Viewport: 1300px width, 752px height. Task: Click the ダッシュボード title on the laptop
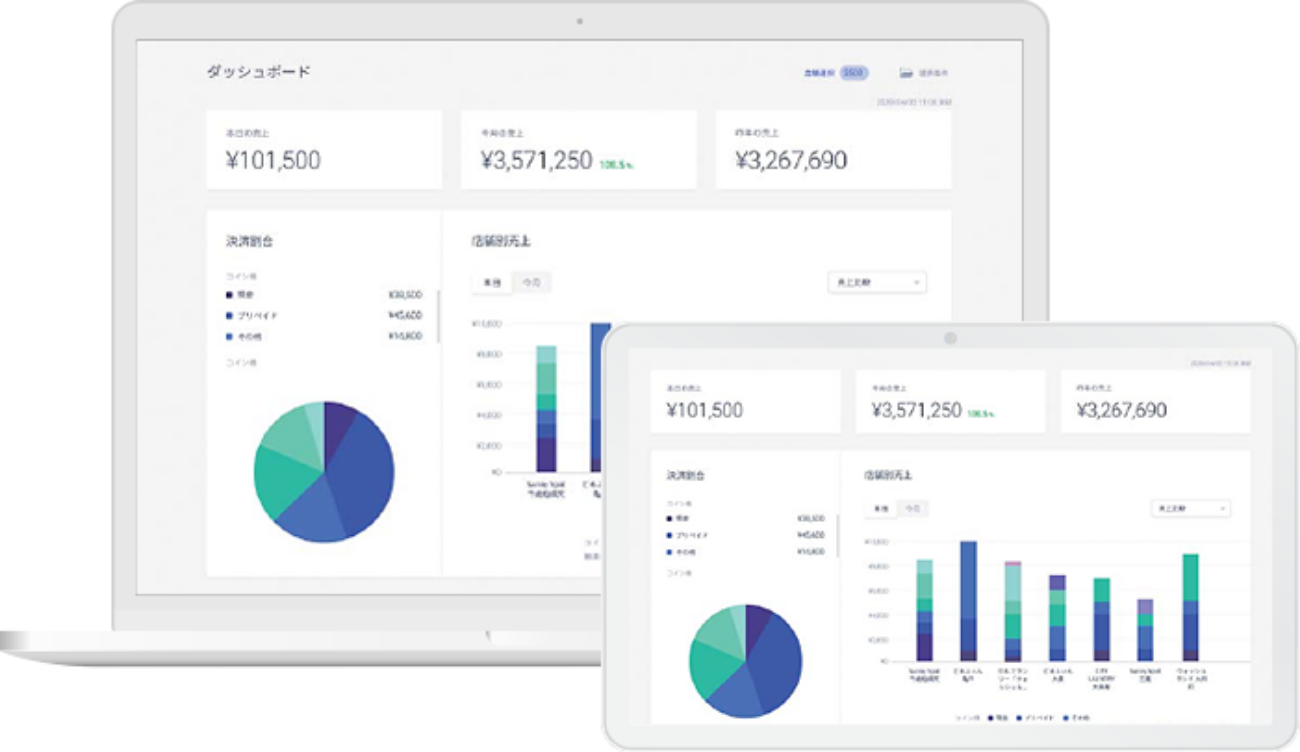pyautogui.click(x=259, y=72)
